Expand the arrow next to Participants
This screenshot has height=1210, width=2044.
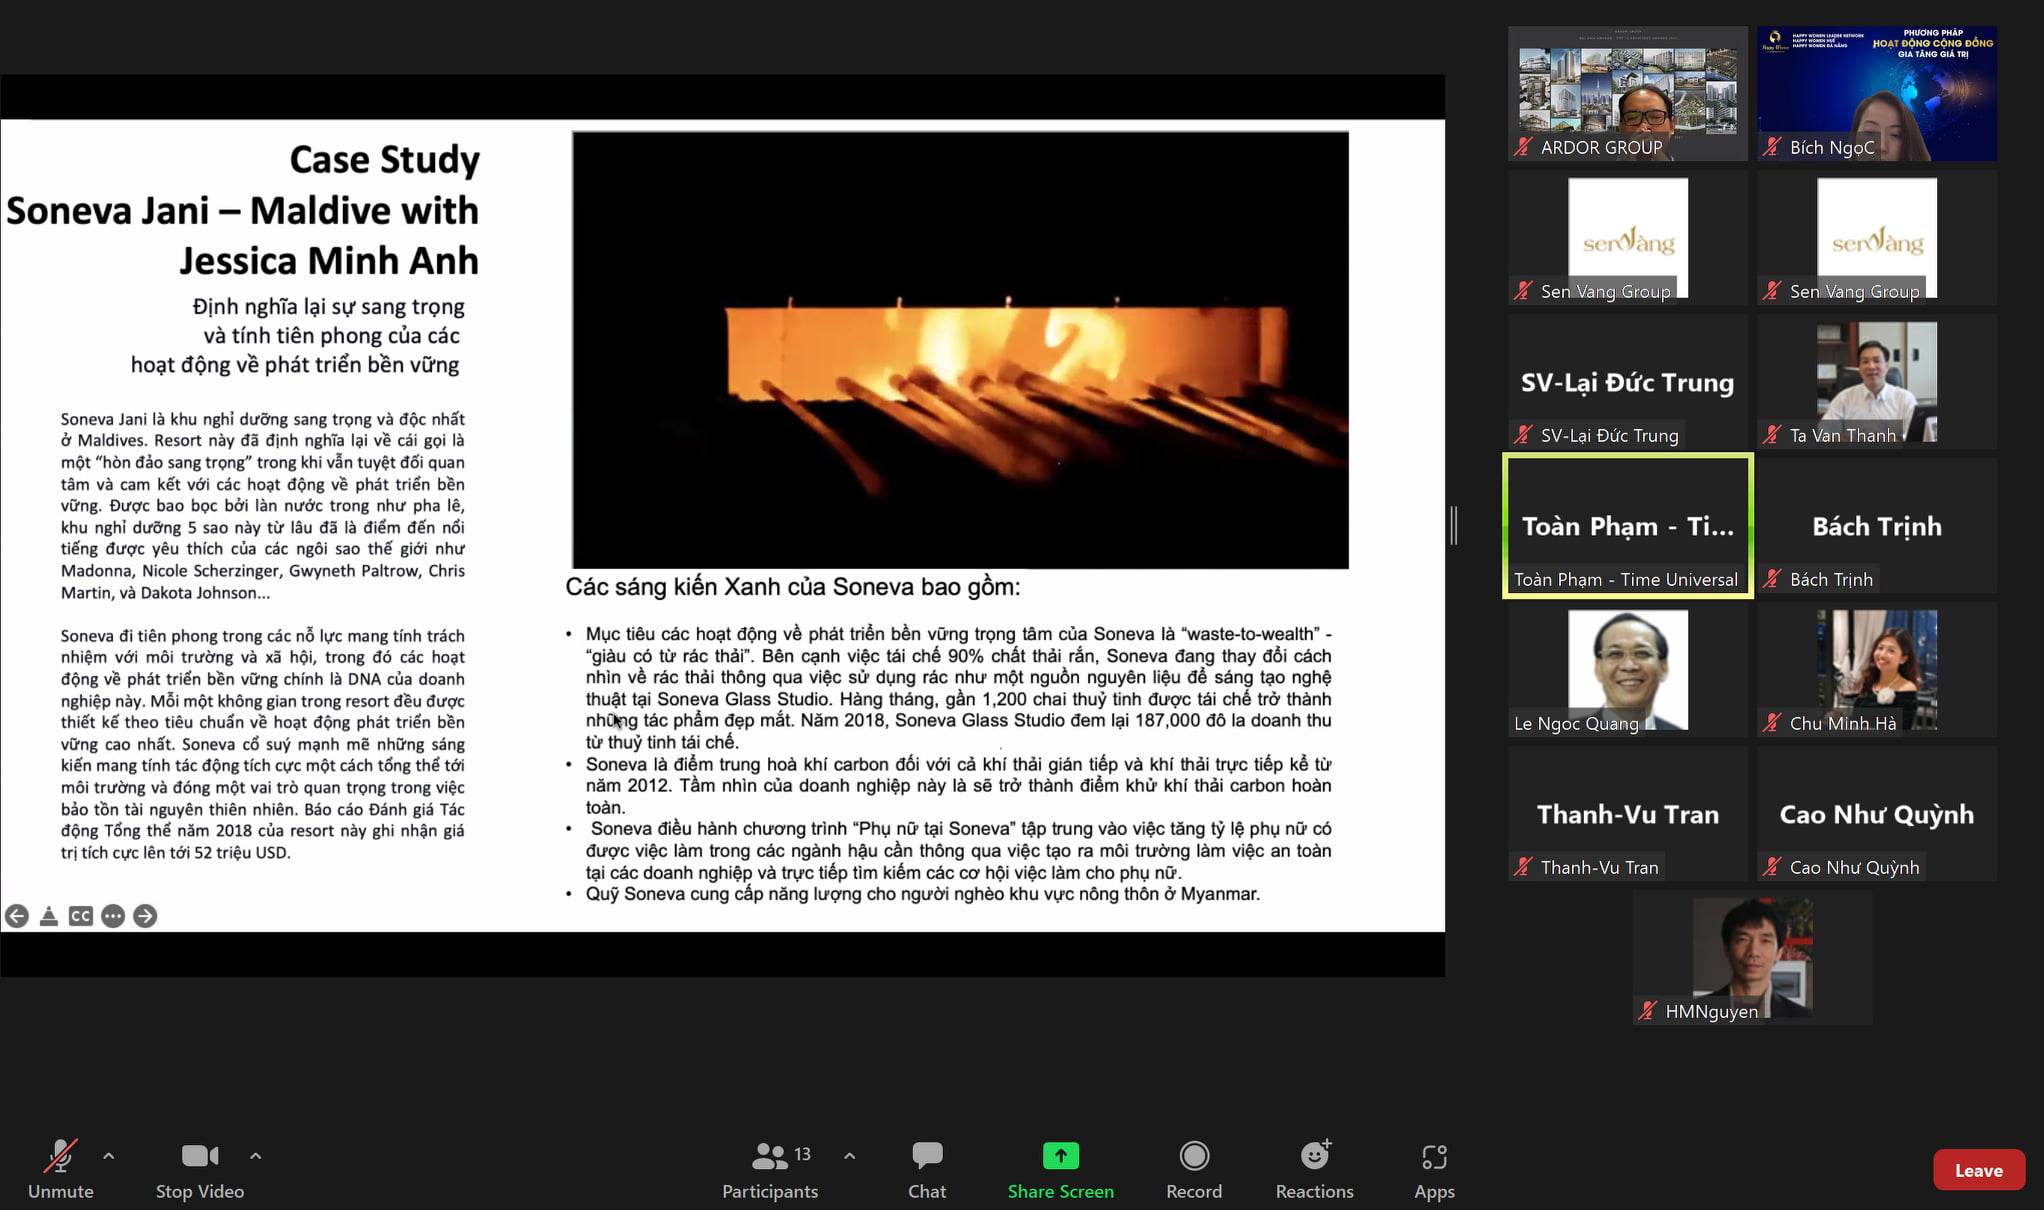coord(850,1156)
